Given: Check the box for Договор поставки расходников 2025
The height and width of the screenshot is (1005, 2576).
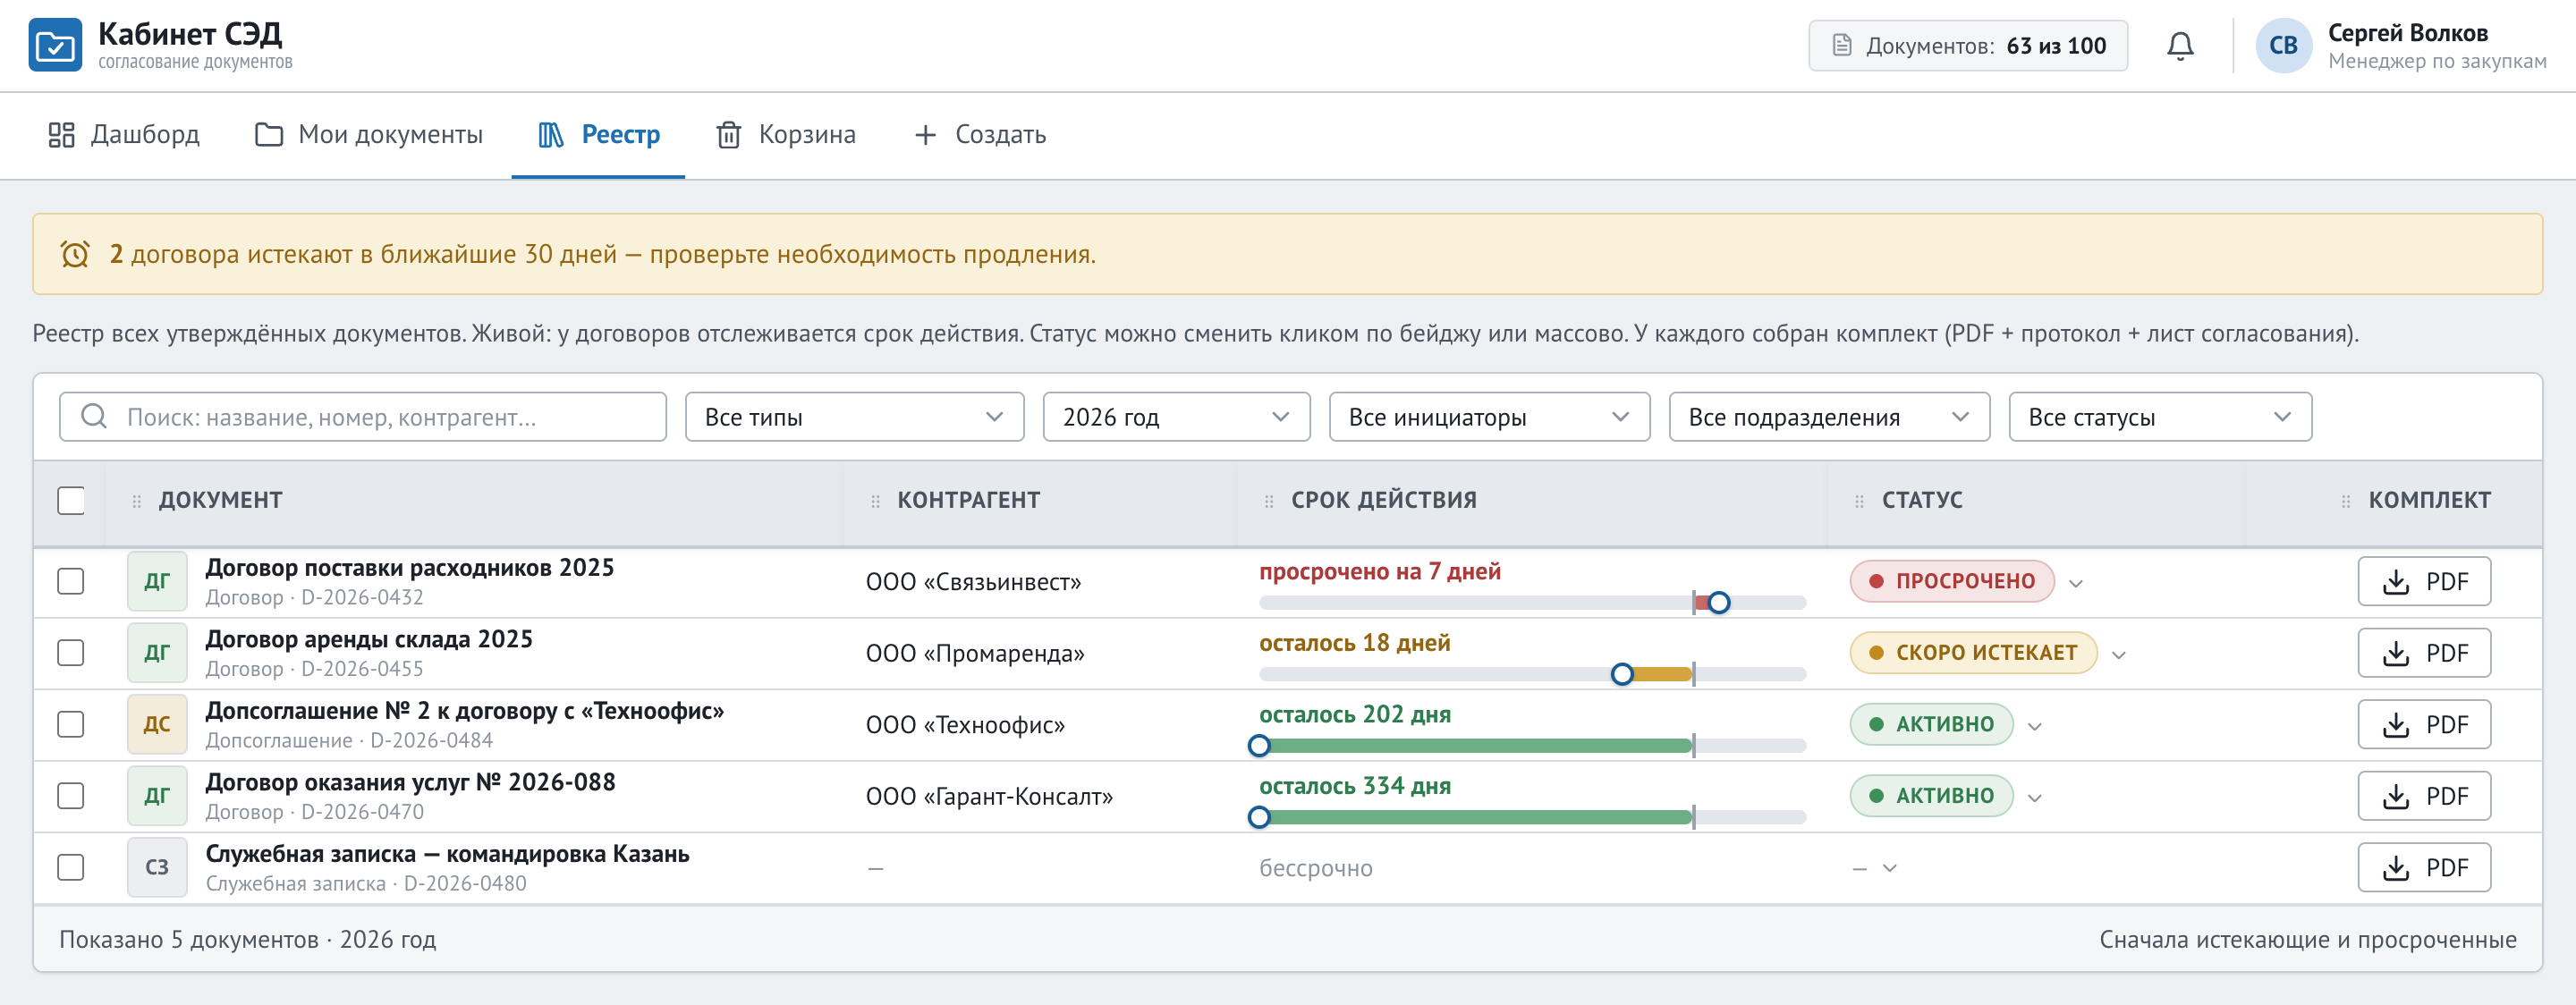Looking at the screenshot, I should [x=71, y=582].
